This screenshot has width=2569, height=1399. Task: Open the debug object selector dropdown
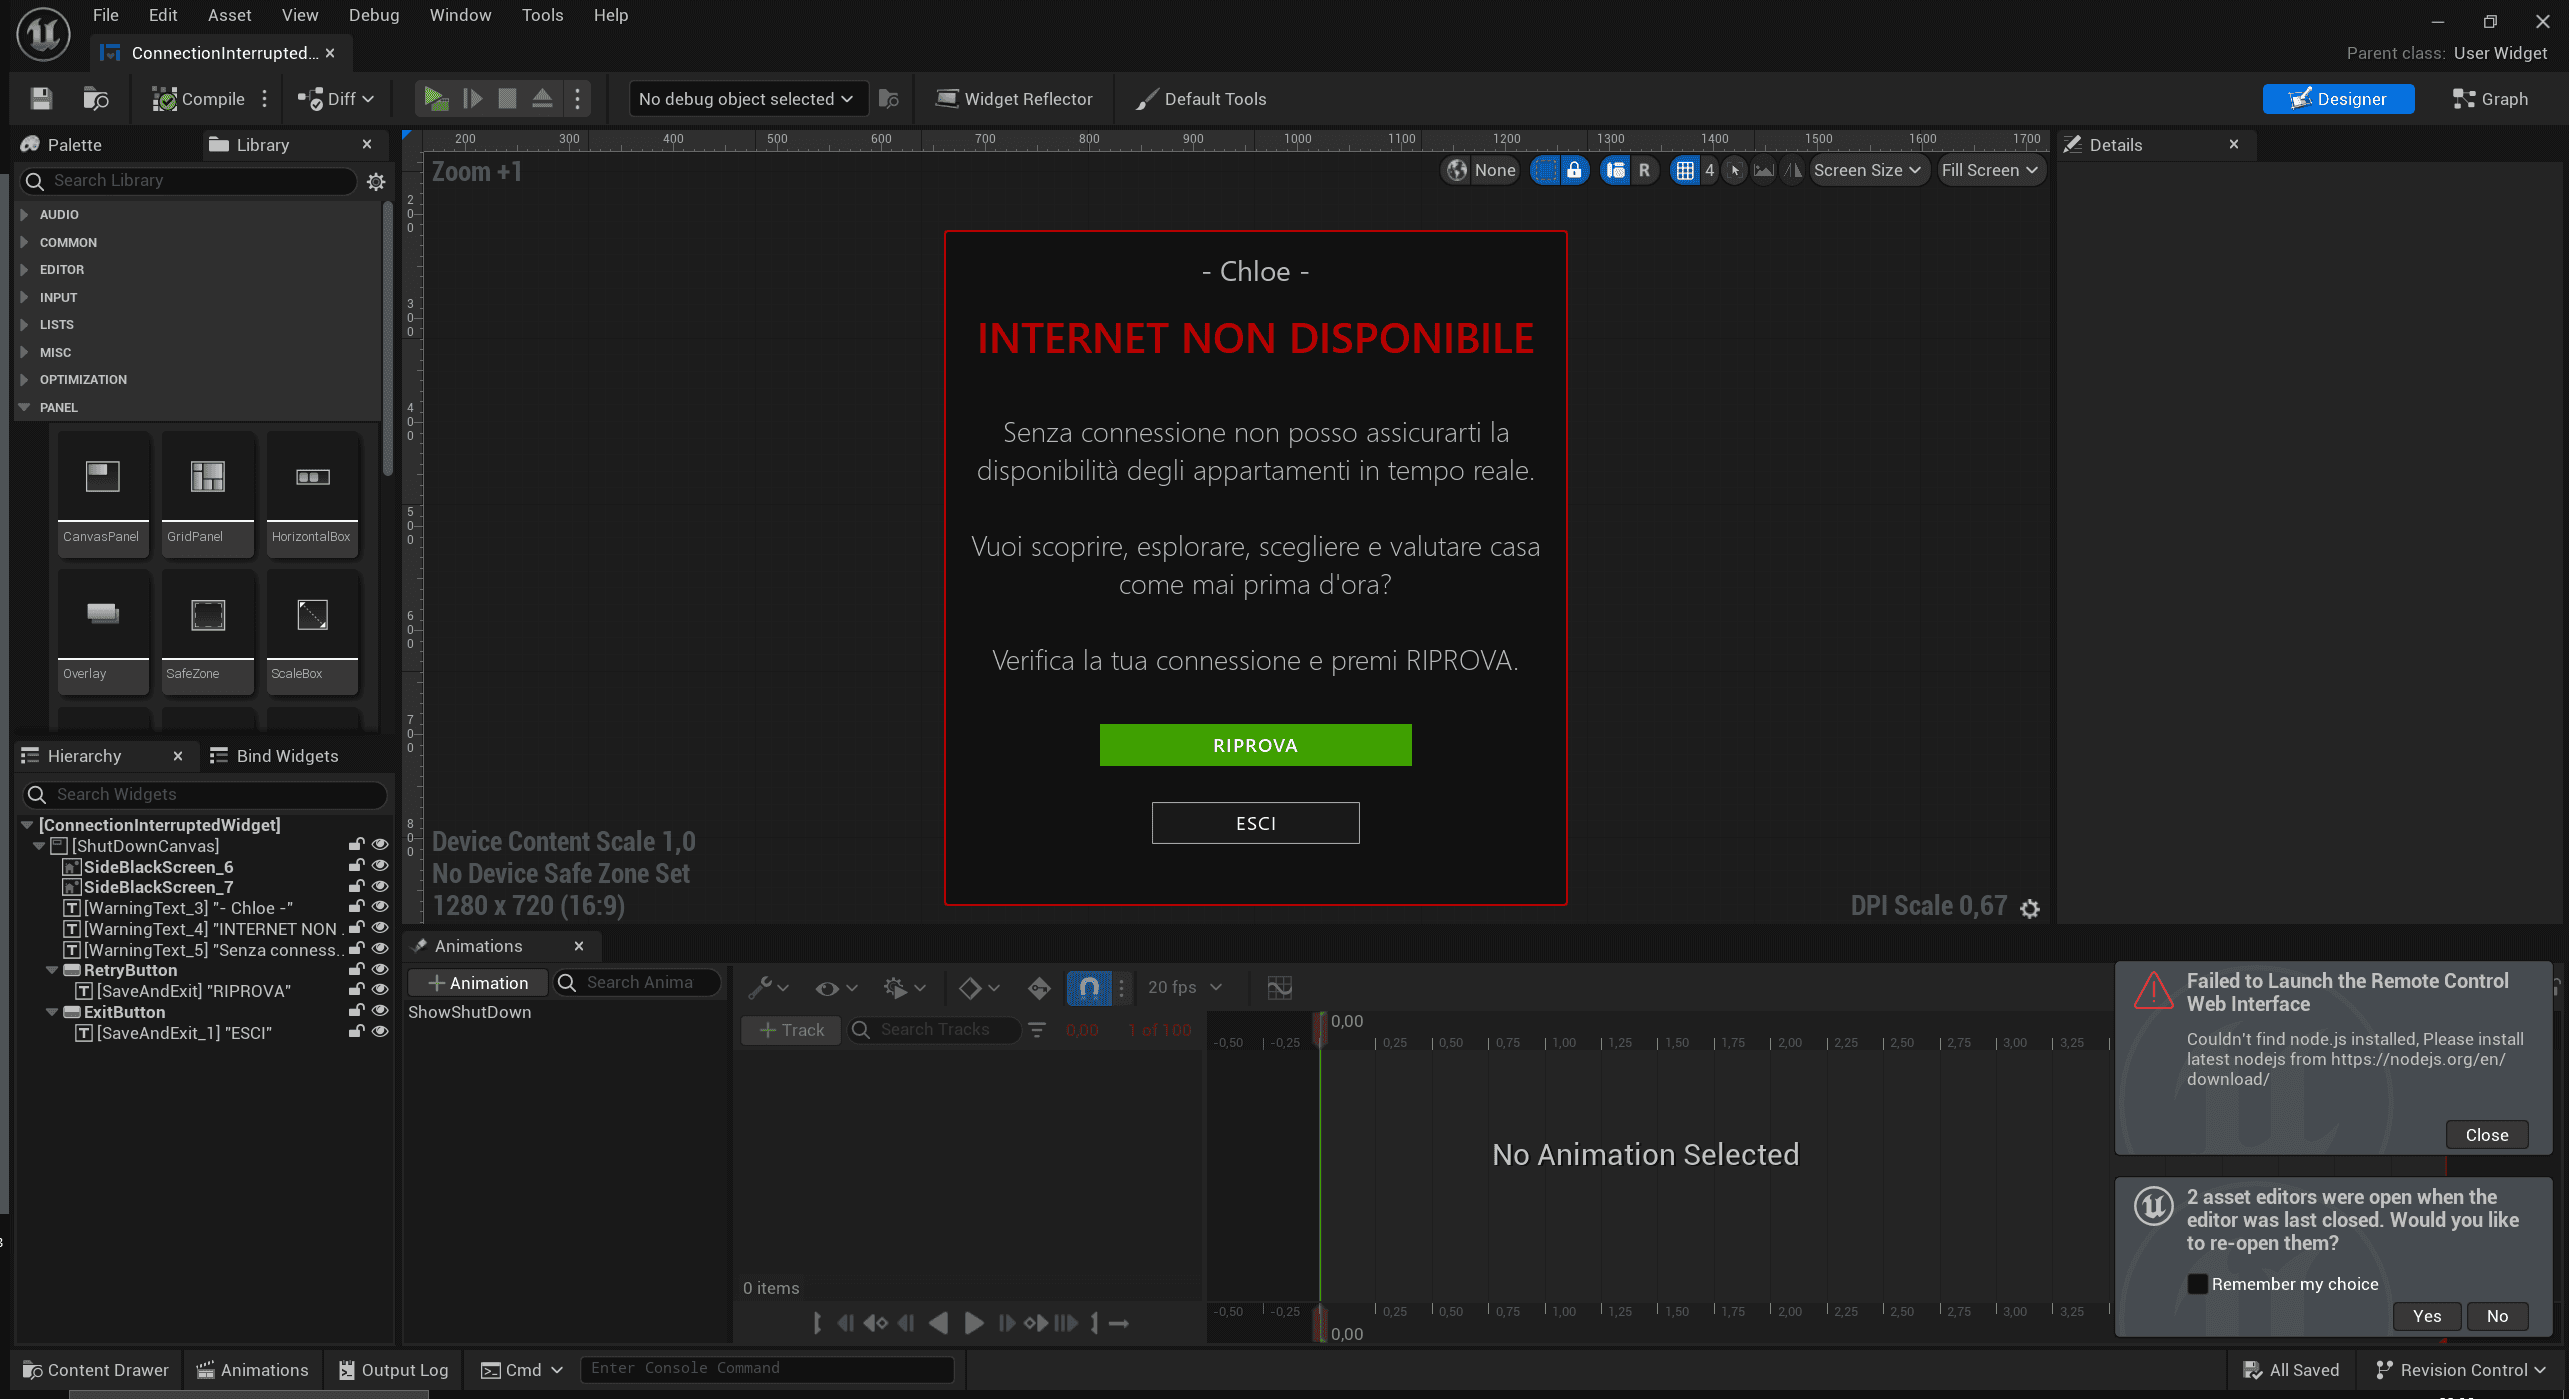click(746, 99)
